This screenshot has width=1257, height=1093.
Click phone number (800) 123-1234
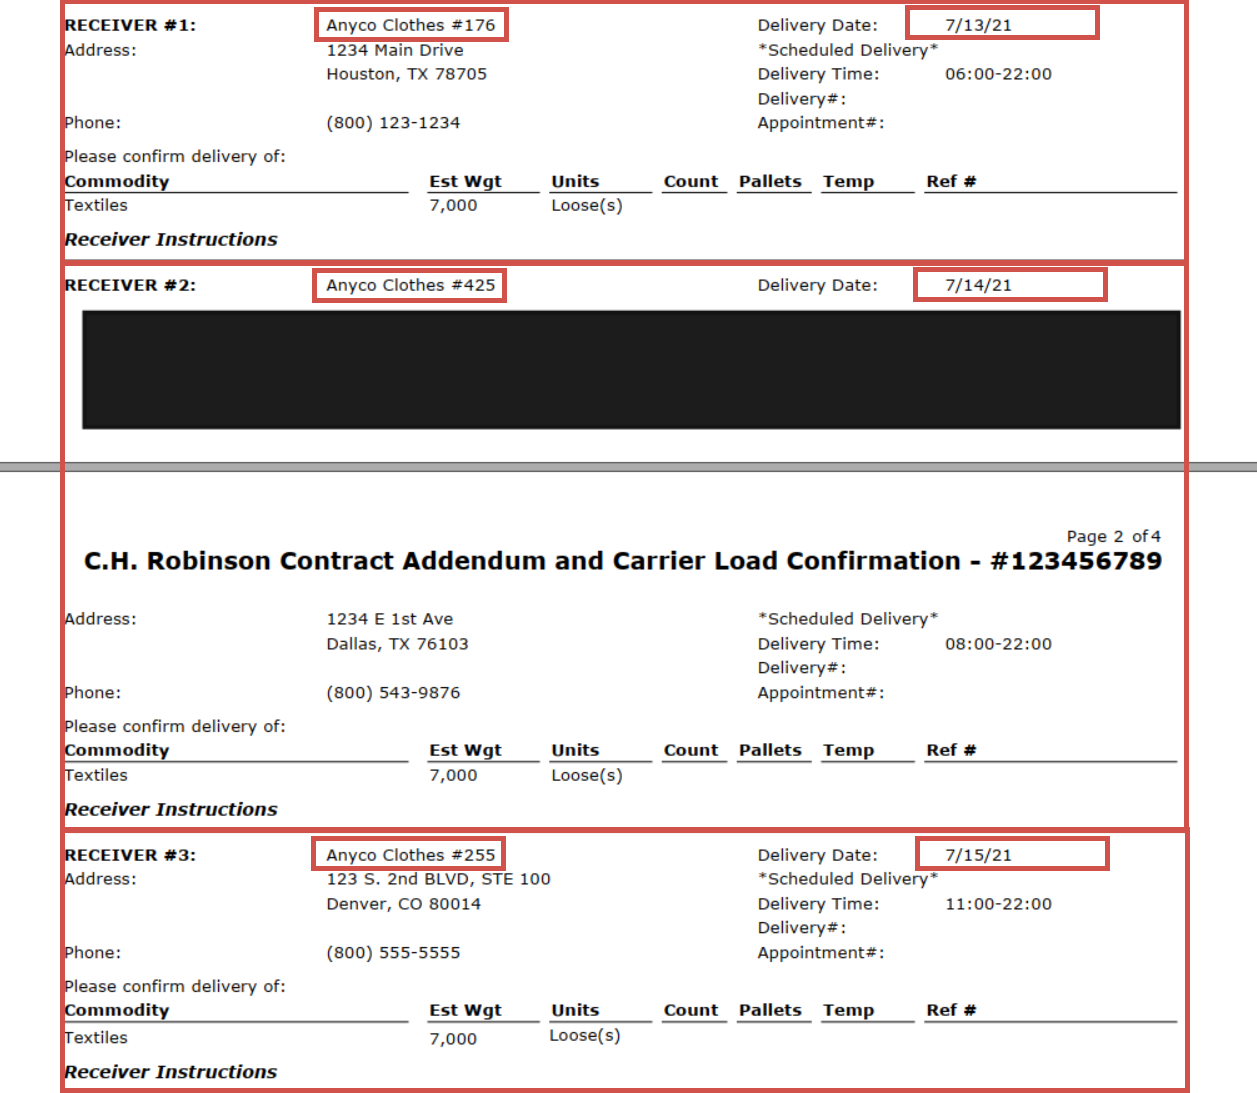click(x=393, y=123)
